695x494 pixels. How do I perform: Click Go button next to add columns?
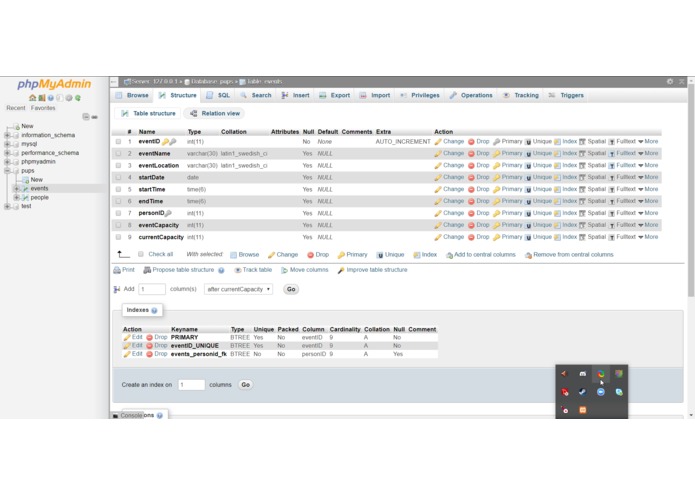tap(291, 289)
